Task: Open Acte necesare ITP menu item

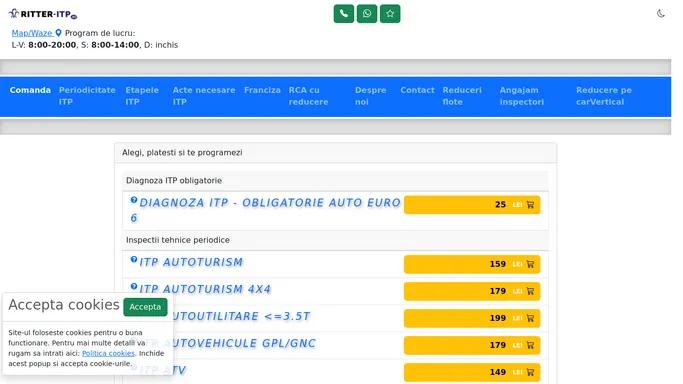Action: pyautogui.click(x=204, y=96)
